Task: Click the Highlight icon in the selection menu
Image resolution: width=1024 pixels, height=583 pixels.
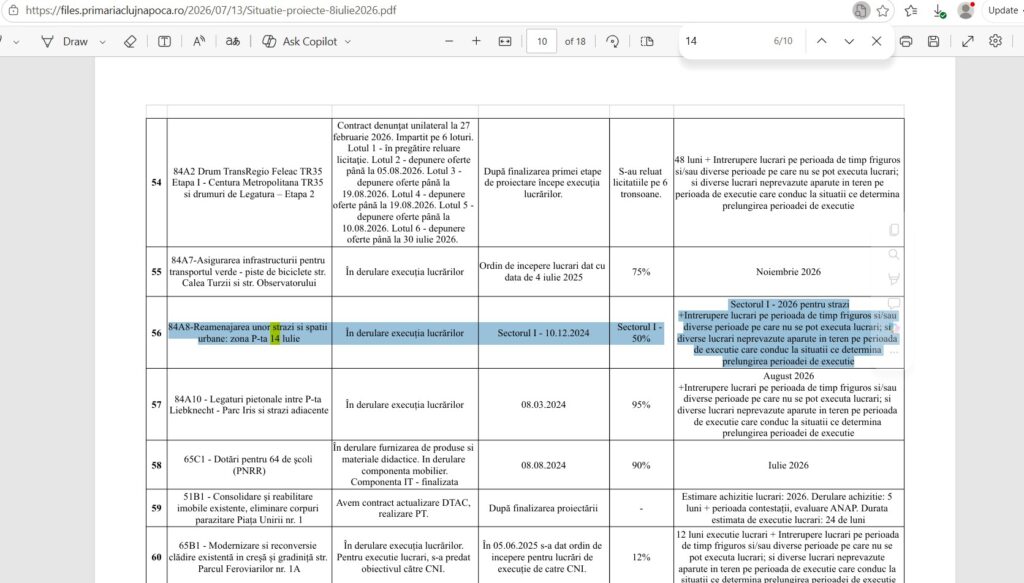Action: tap(894, 279)
